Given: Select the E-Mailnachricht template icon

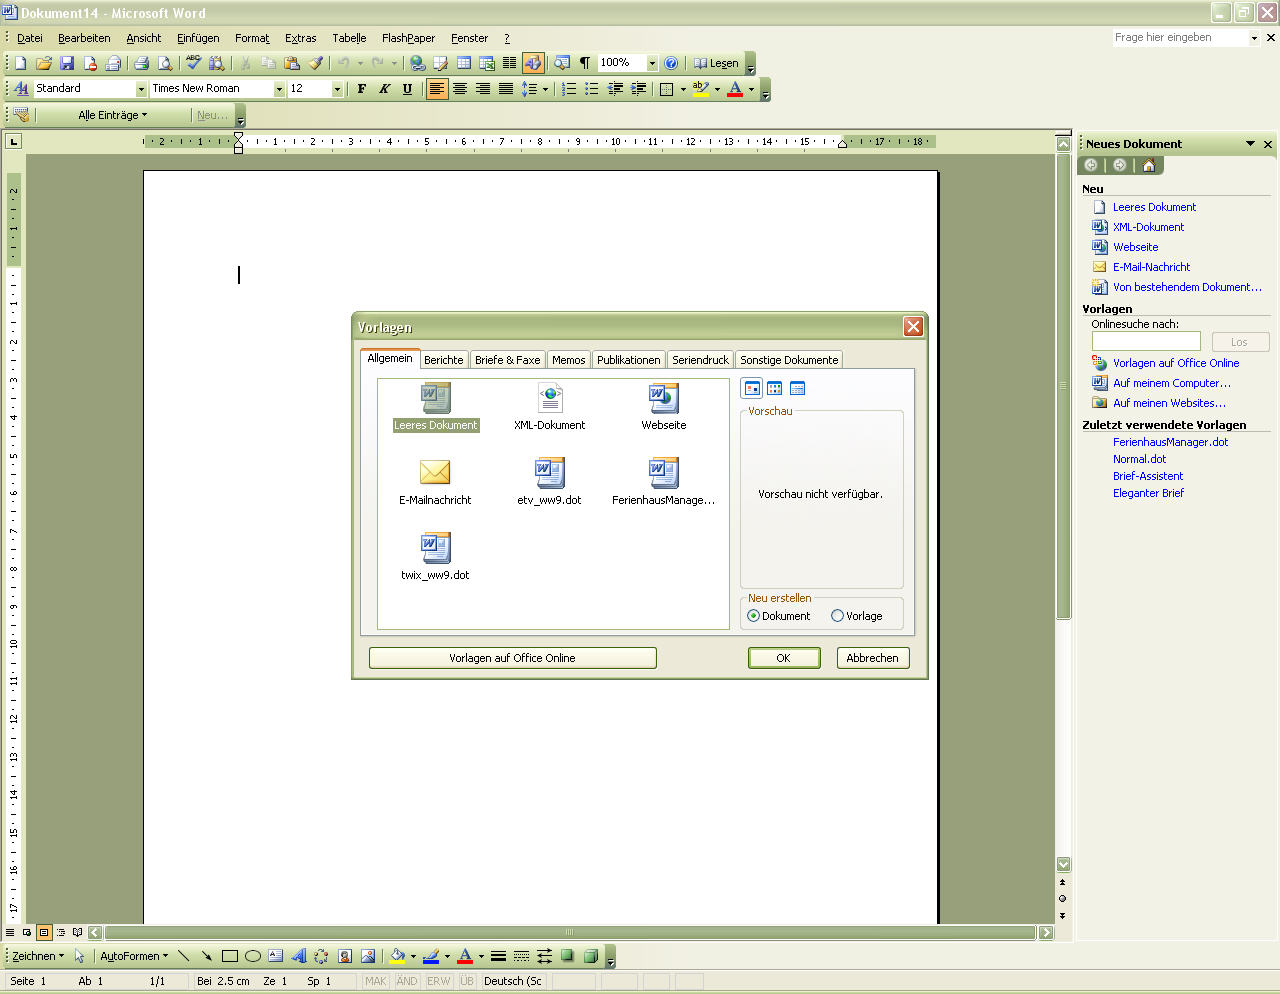Looking at the screenshot, I should (435, 473).
